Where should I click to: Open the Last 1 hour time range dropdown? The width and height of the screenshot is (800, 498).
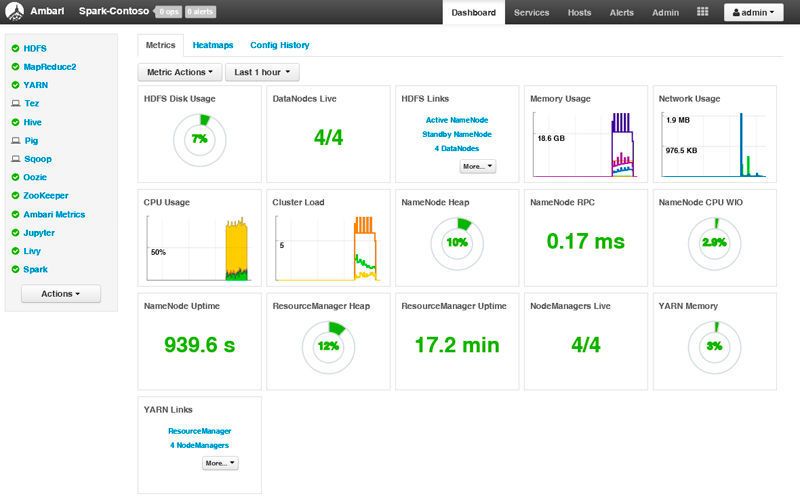[262, 72]
